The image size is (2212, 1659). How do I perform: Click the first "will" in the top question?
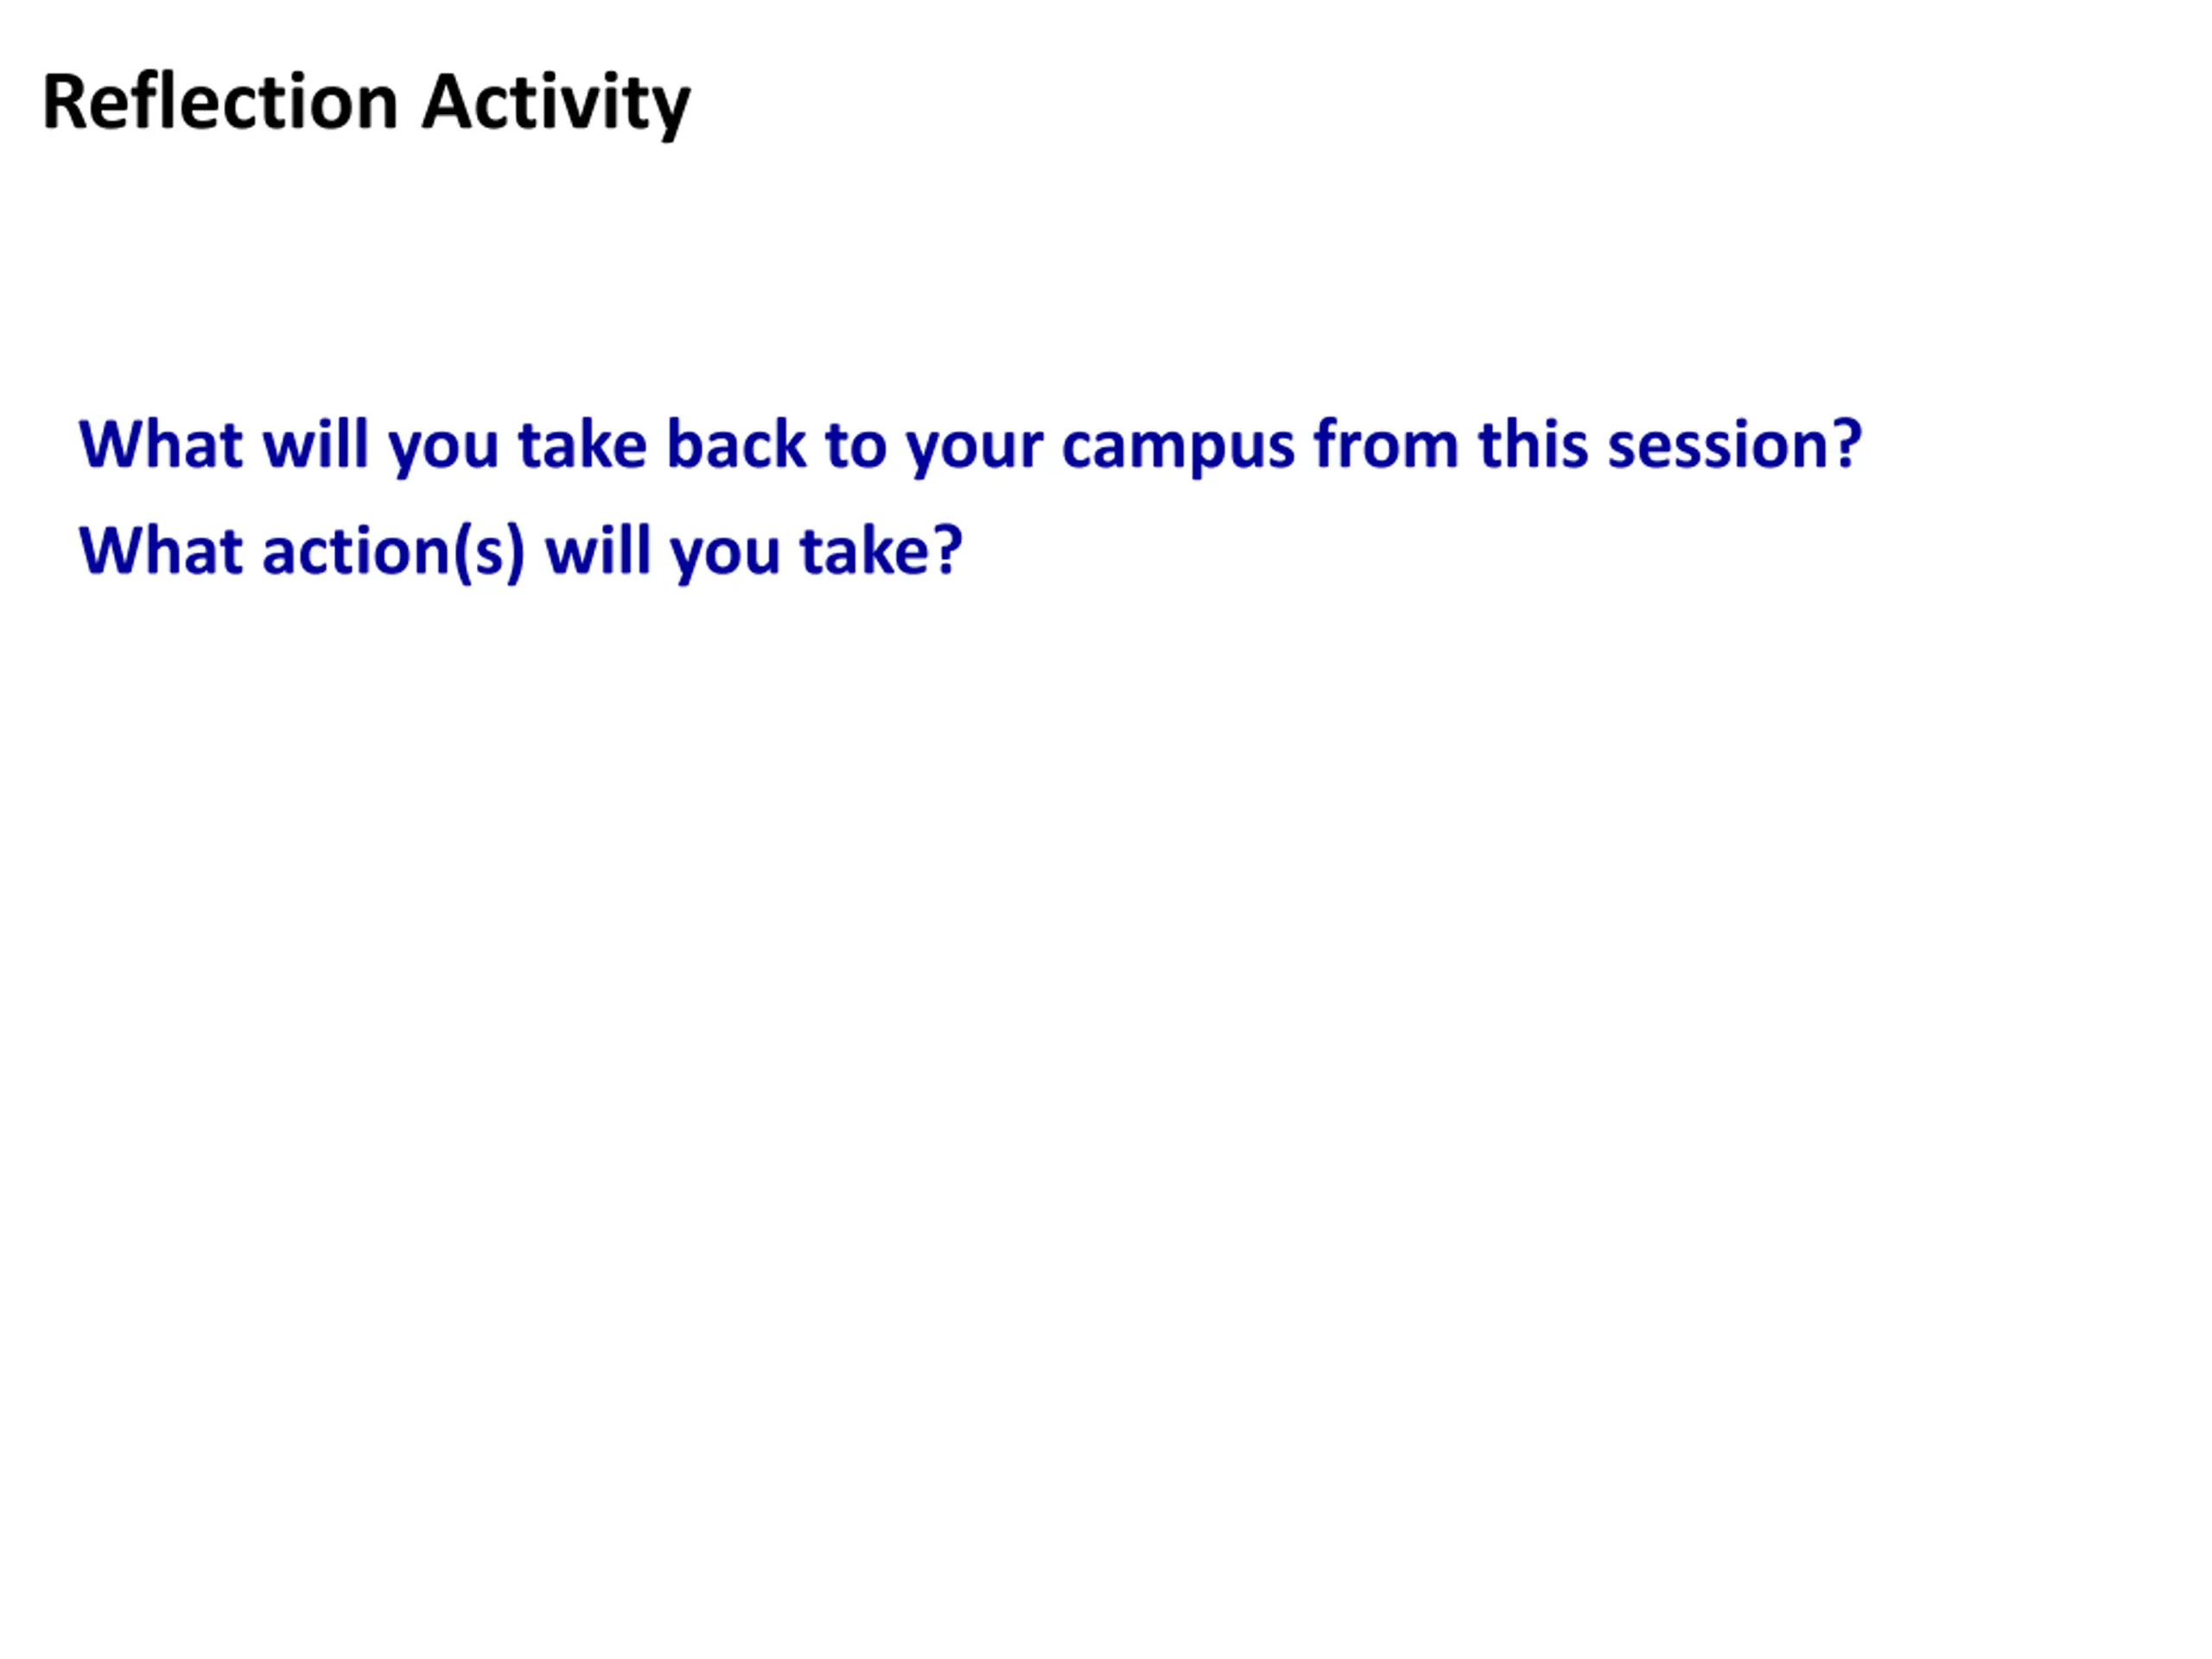[316, 444]
